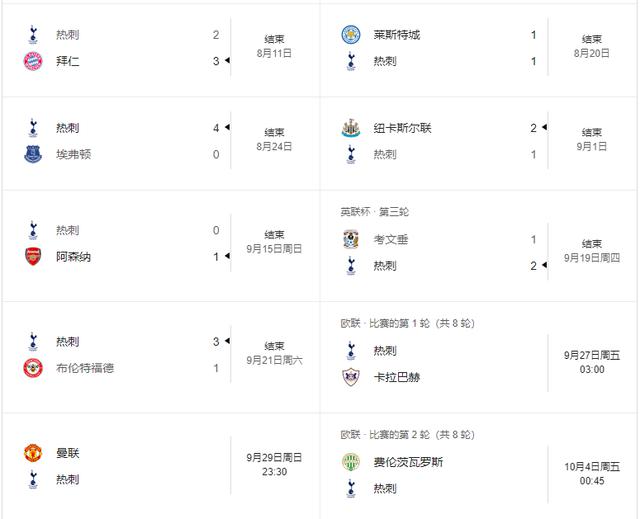Select the Newcastle United crest
This screenshot has height=519, width=640.
coord(350,128)
